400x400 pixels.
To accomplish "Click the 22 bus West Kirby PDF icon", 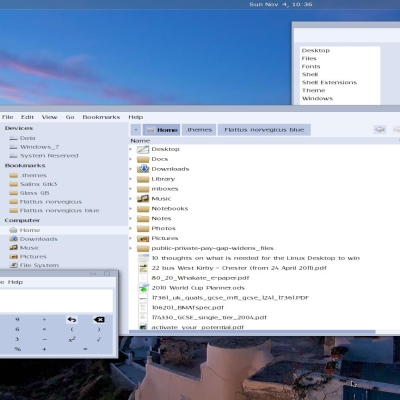I will tap(143, 268).
